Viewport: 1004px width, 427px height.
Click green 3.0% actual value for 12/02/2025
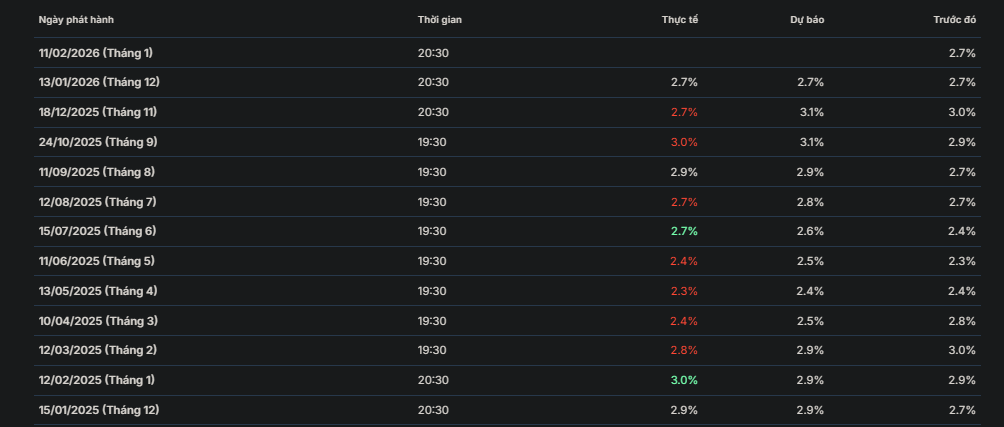pyautogui.click(x=684, y=380)
